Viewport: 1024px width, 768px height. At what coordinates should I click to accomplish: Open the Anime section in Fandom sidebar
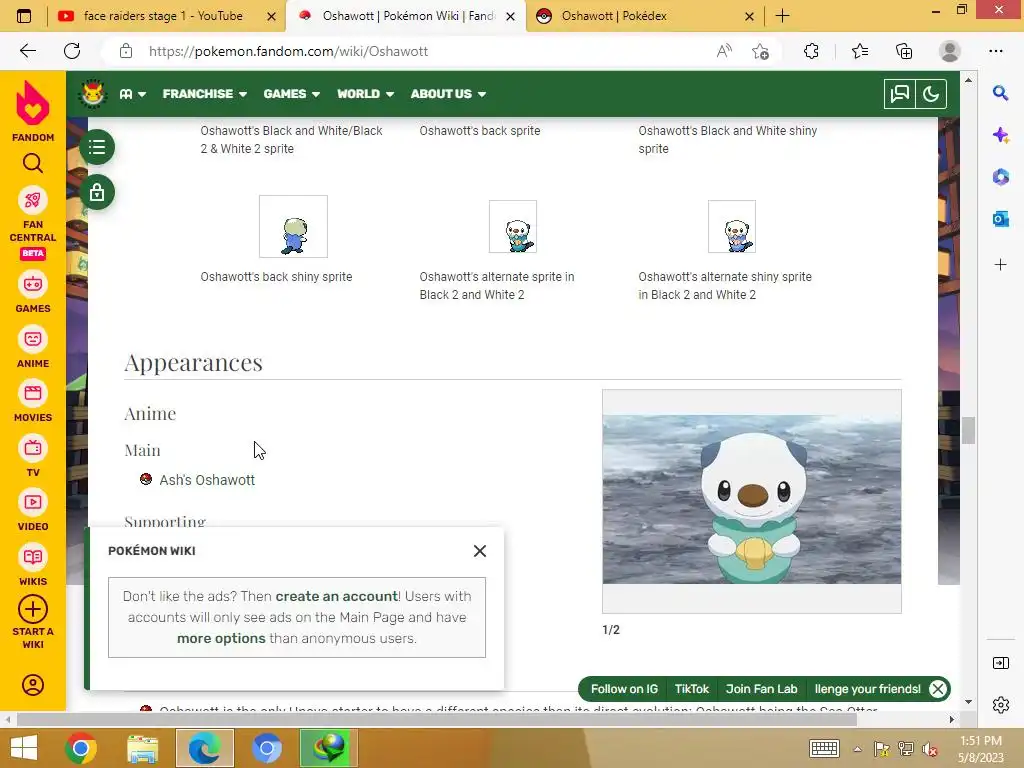coord(33,348)
